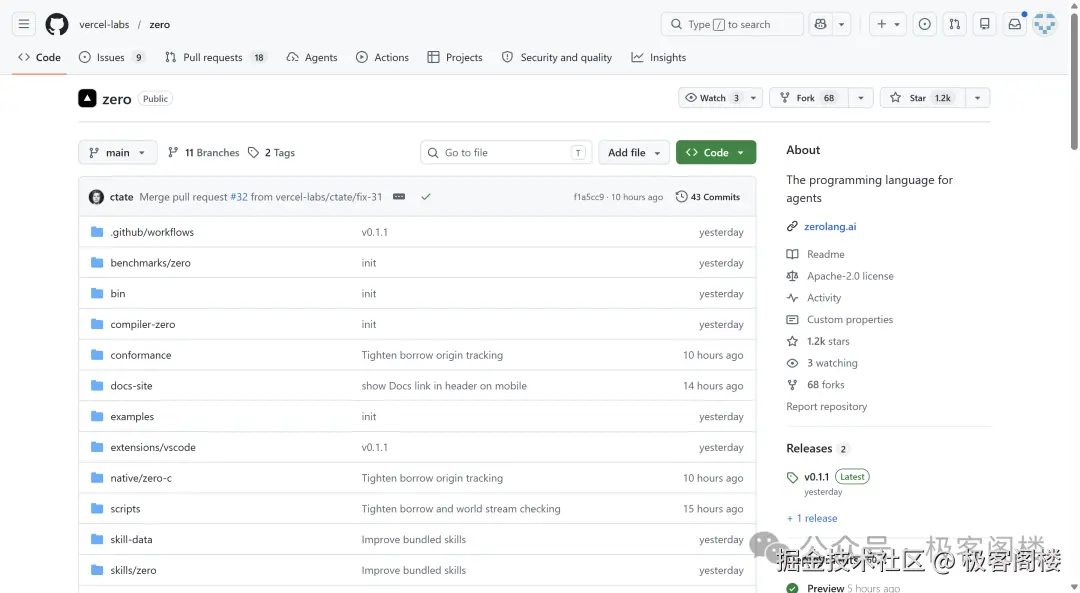Screen dimensions: 1080x593
Task: Switch to the Actions tab
Action: pos(382,57)
